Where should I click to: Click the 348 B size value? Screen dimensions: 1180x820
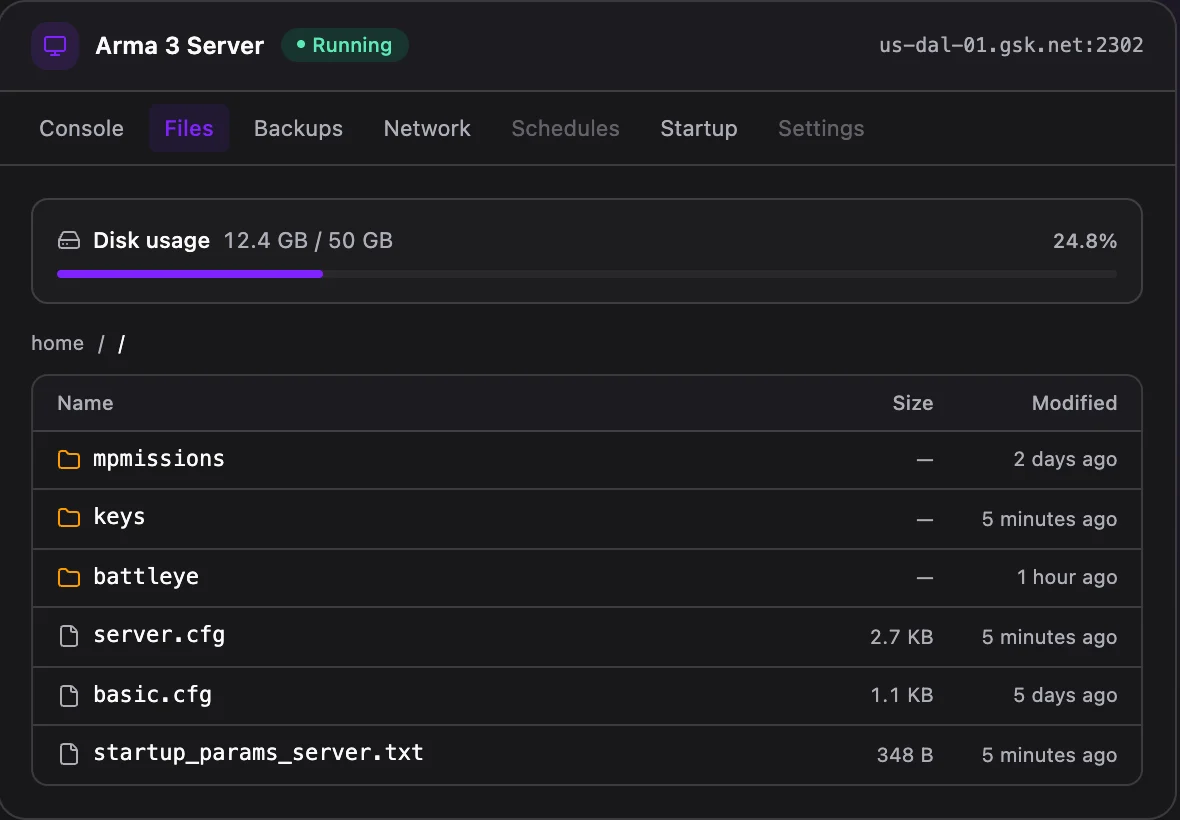pos(905,755)
